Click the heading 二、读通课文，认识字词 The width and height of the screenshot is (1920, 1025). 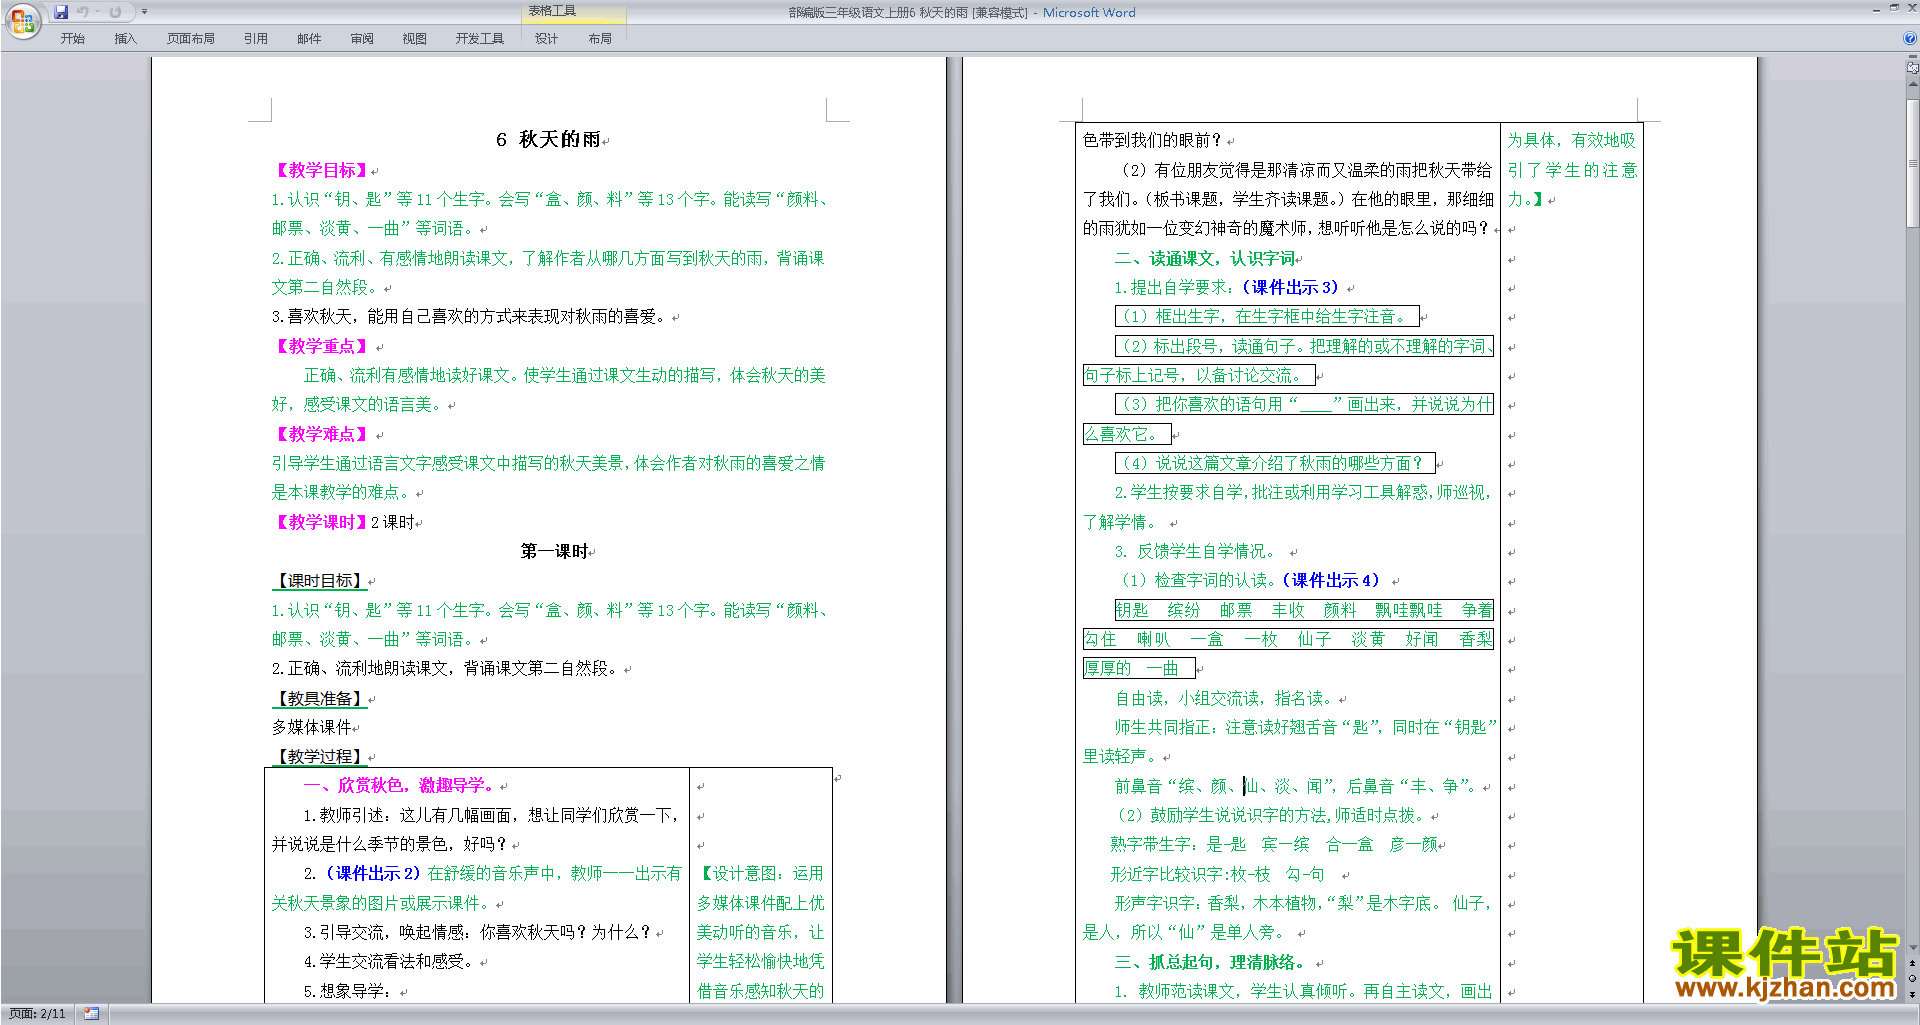click(x=1205, y=258)
